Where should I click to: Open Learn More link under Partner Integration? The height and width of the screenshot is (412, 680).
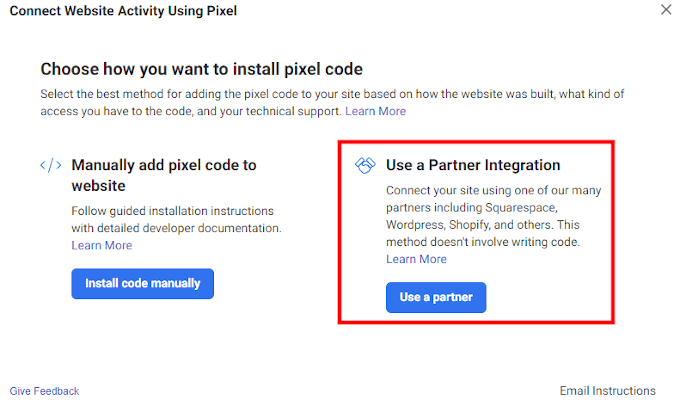click(x=416, y=259)
